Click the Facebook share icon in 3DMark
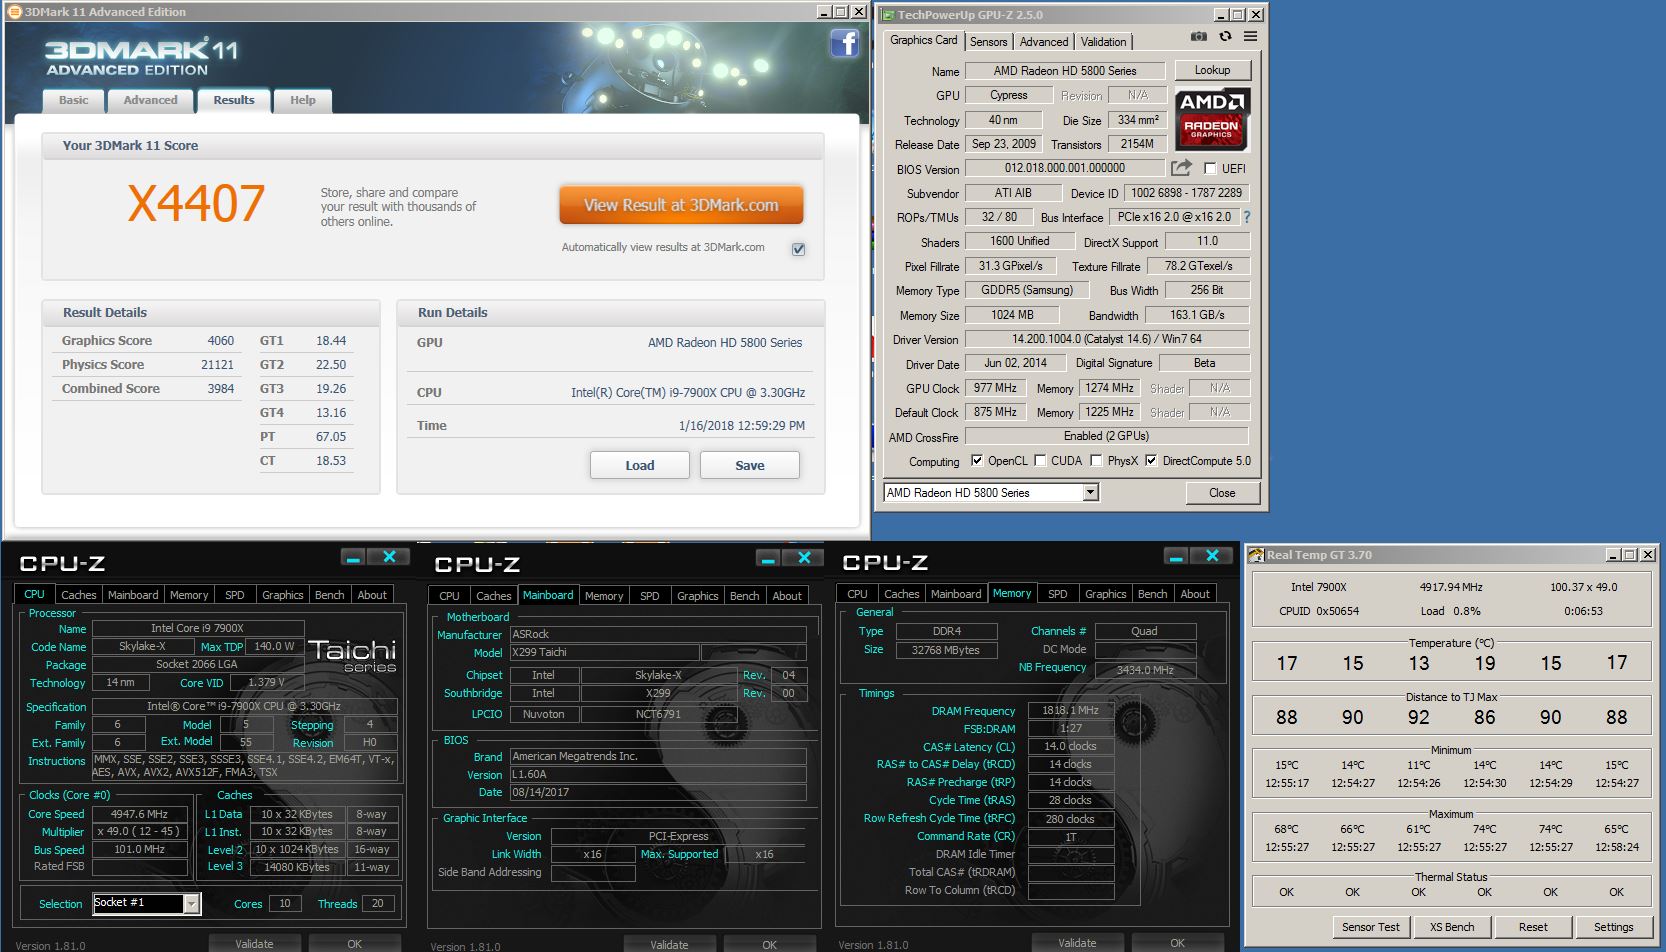 (x=845, y=43)
